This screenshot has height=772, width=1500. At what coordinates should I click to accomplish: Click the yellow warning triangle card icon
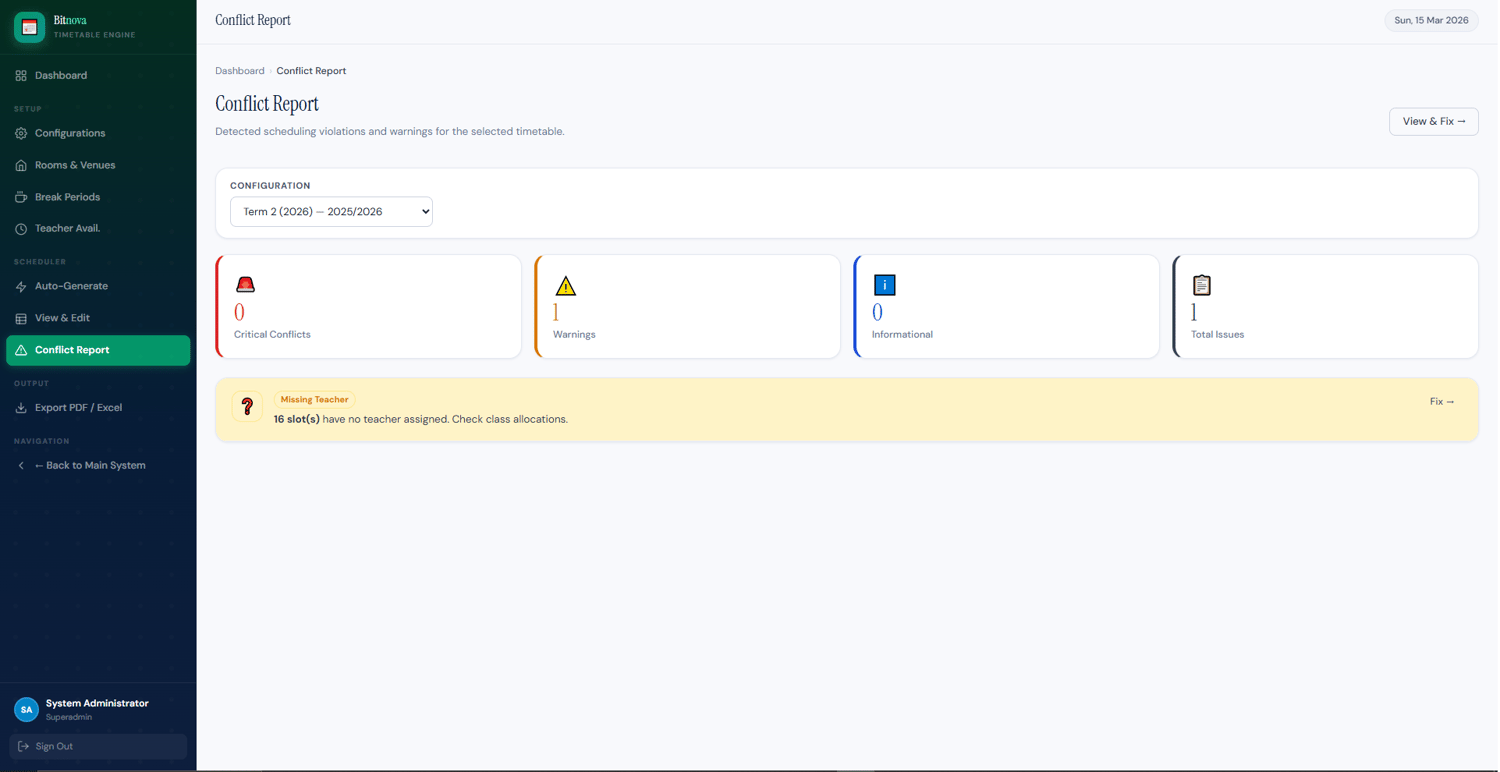coord(565,286)
